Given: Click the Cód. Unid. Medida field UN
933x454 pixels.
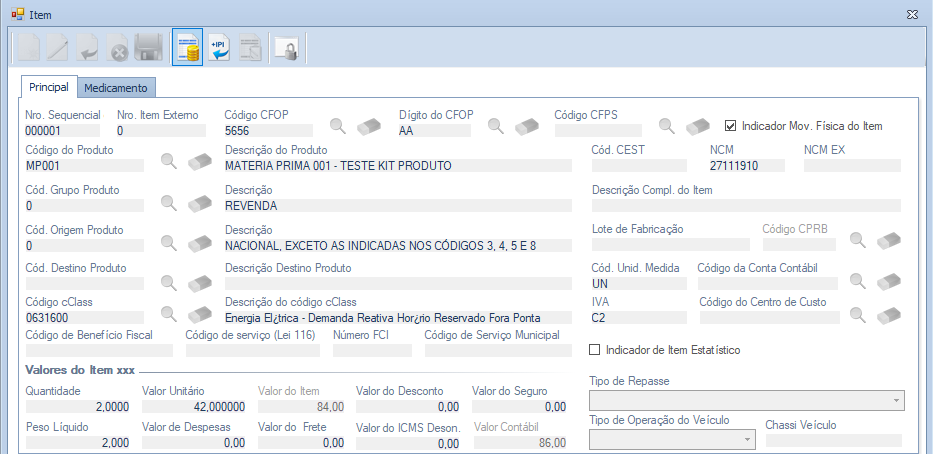Looking at the screenshot, I should (x=639, y=284).
